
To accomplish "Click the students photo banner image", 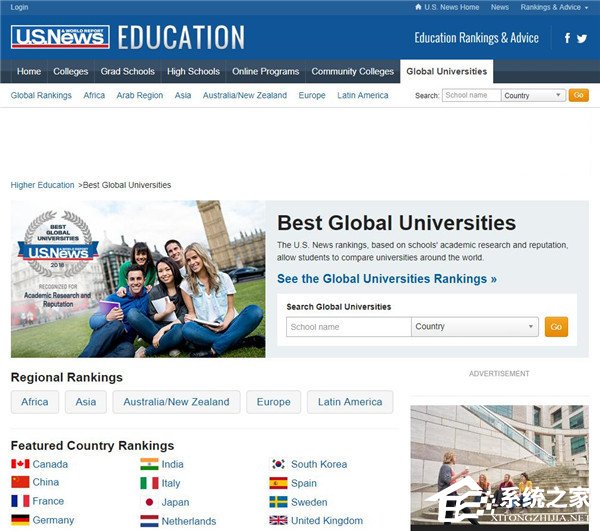I will (x=138, y=279).
